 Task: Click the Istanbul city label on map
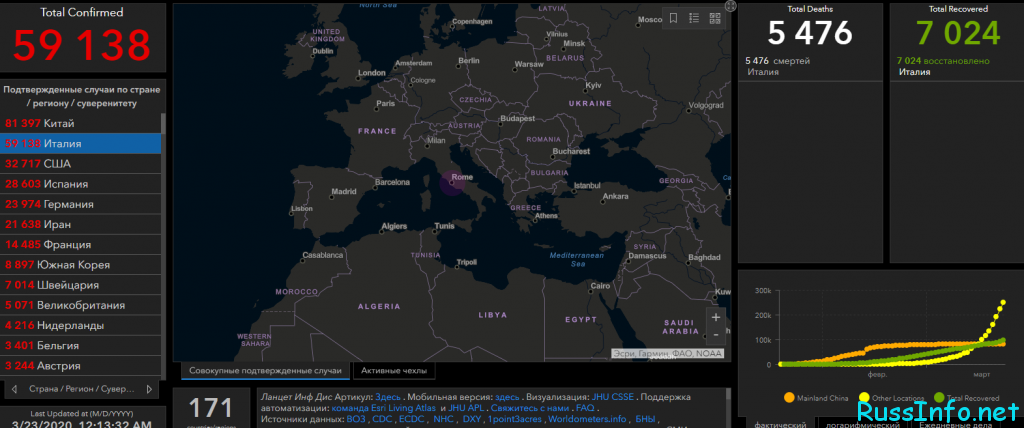click(x=586, y=186)
